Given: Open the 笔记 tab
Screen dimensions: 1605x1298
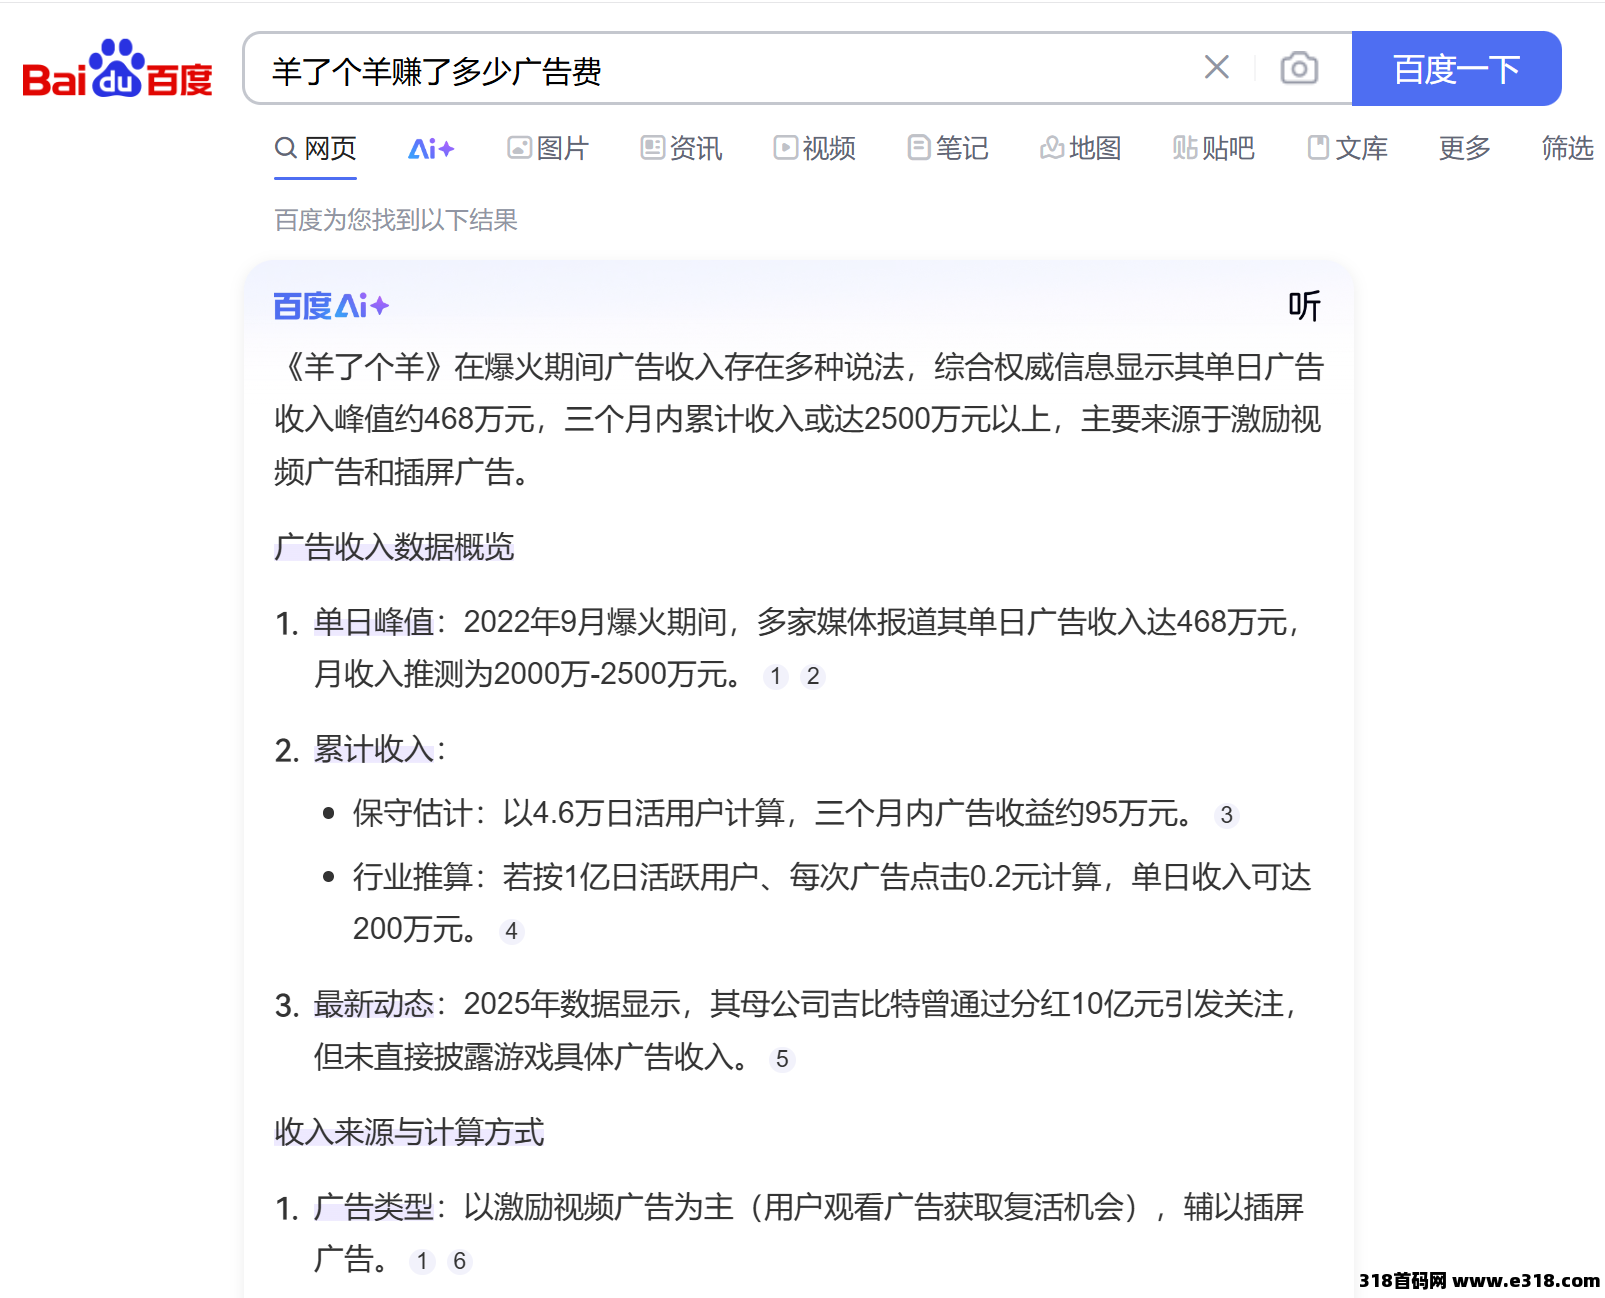Looking at the screenshot, I should (947, 148).
